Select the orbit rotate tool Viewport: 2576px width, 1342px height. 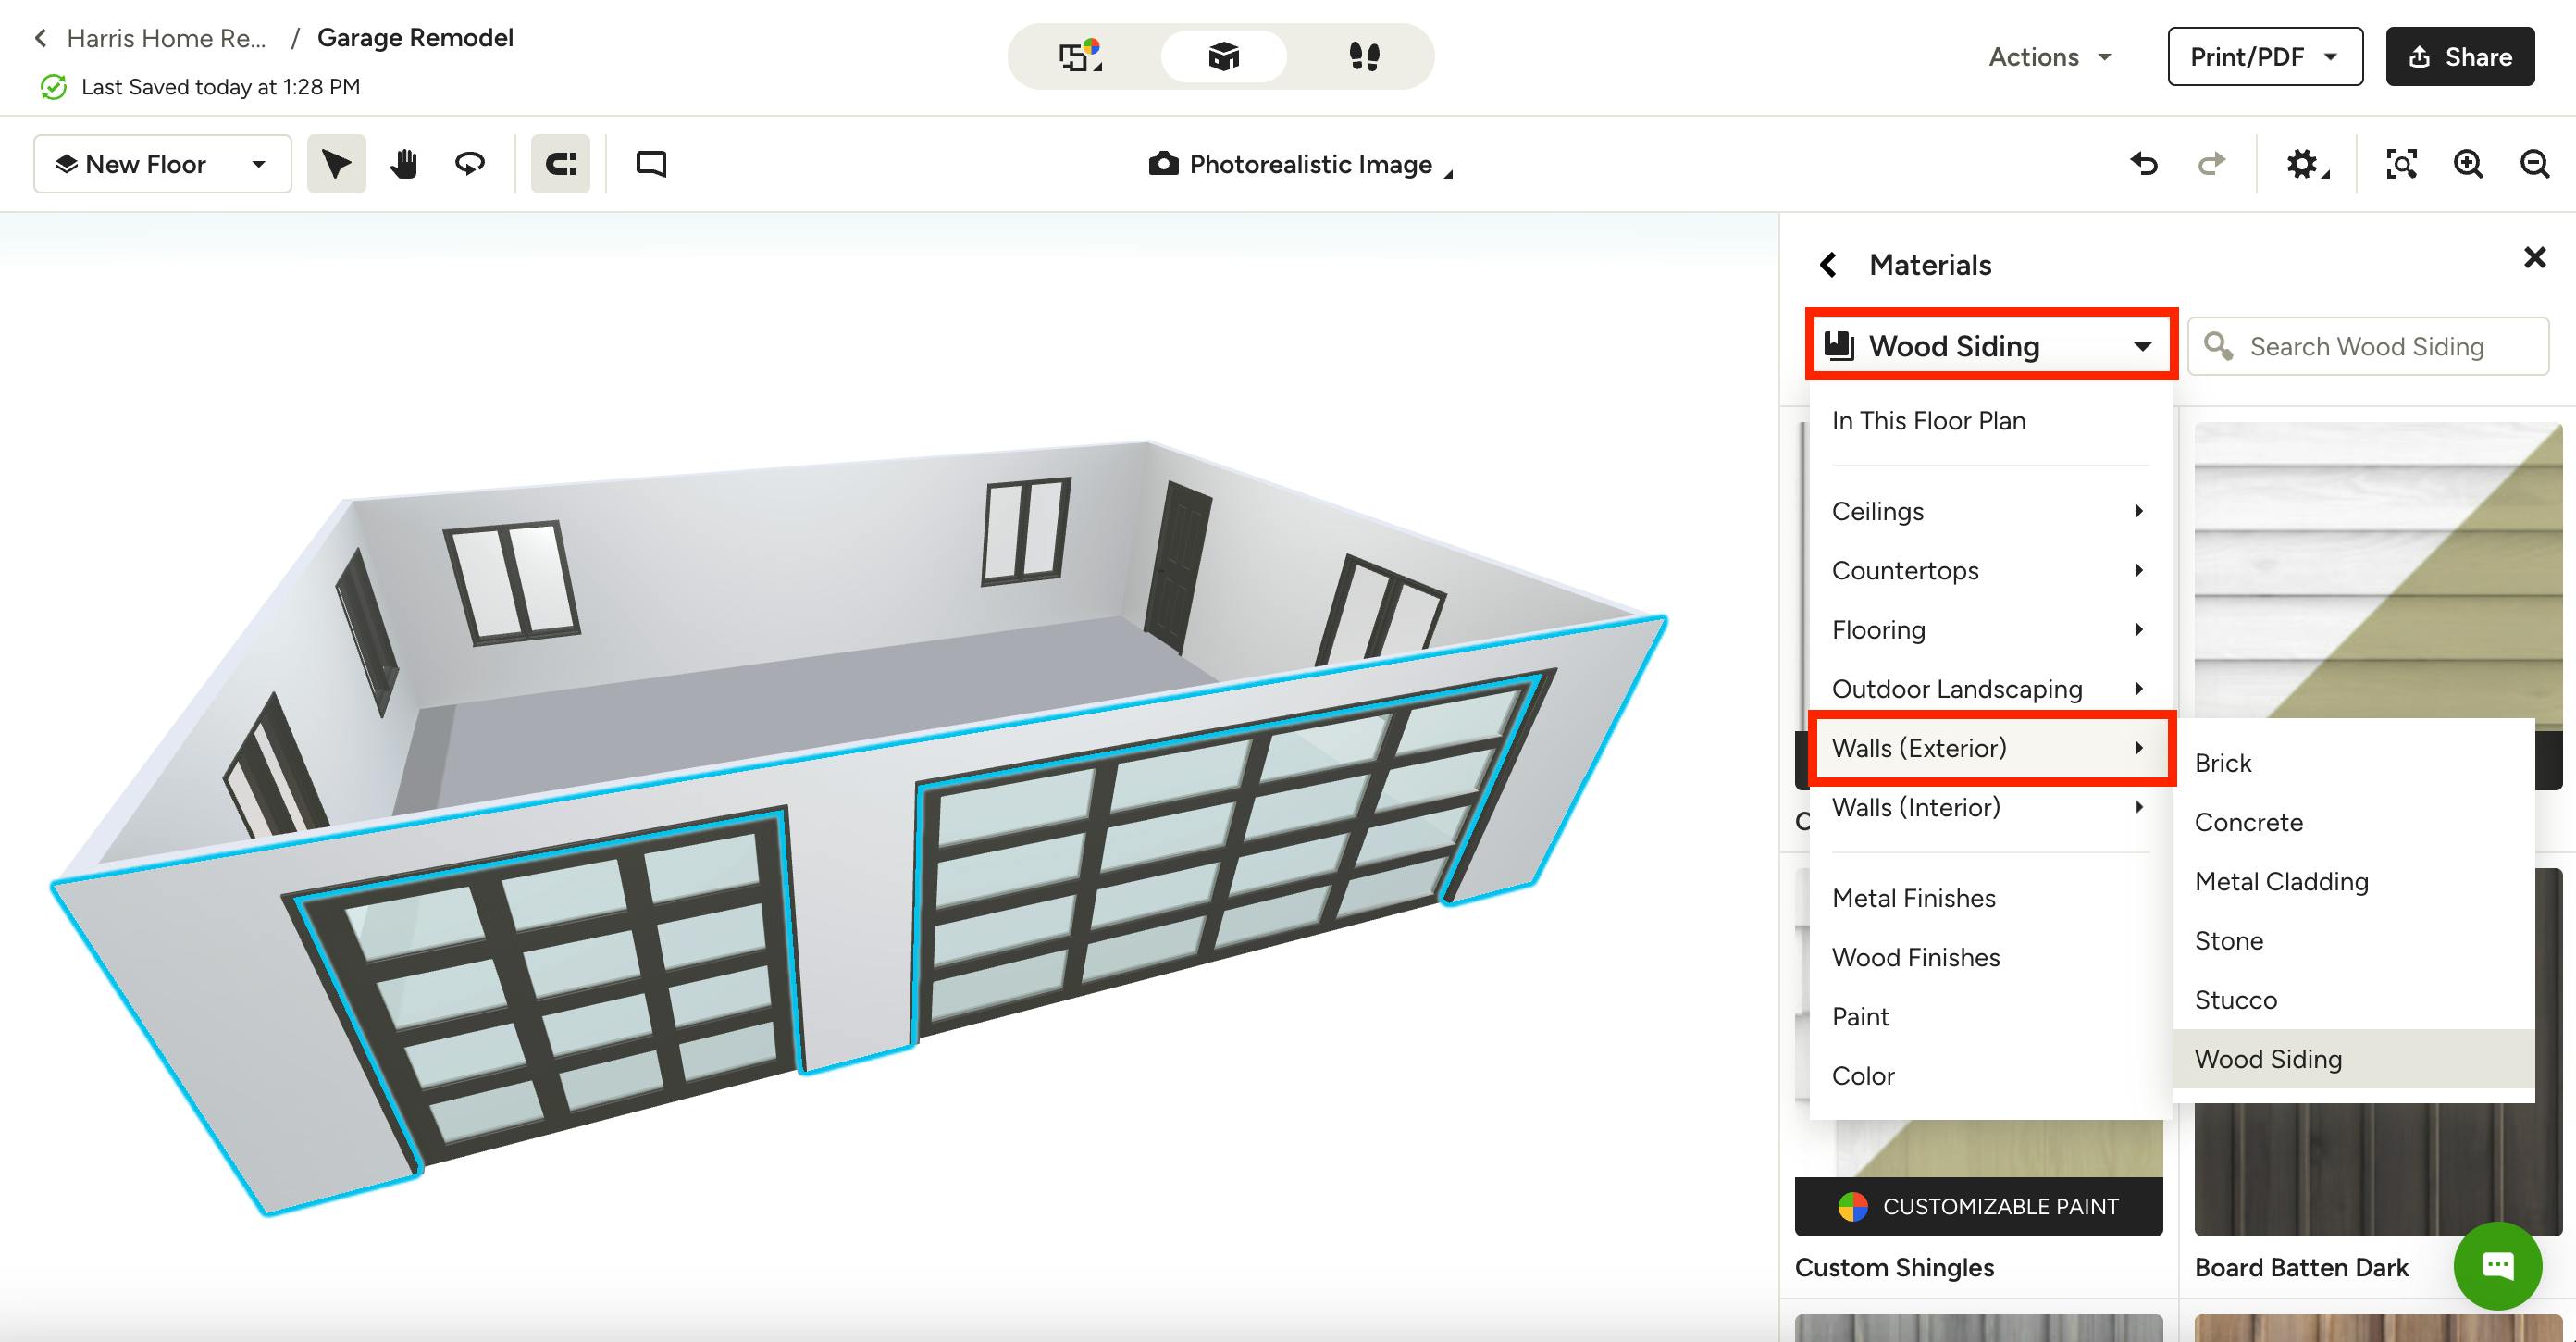click(x=470, y=163)
